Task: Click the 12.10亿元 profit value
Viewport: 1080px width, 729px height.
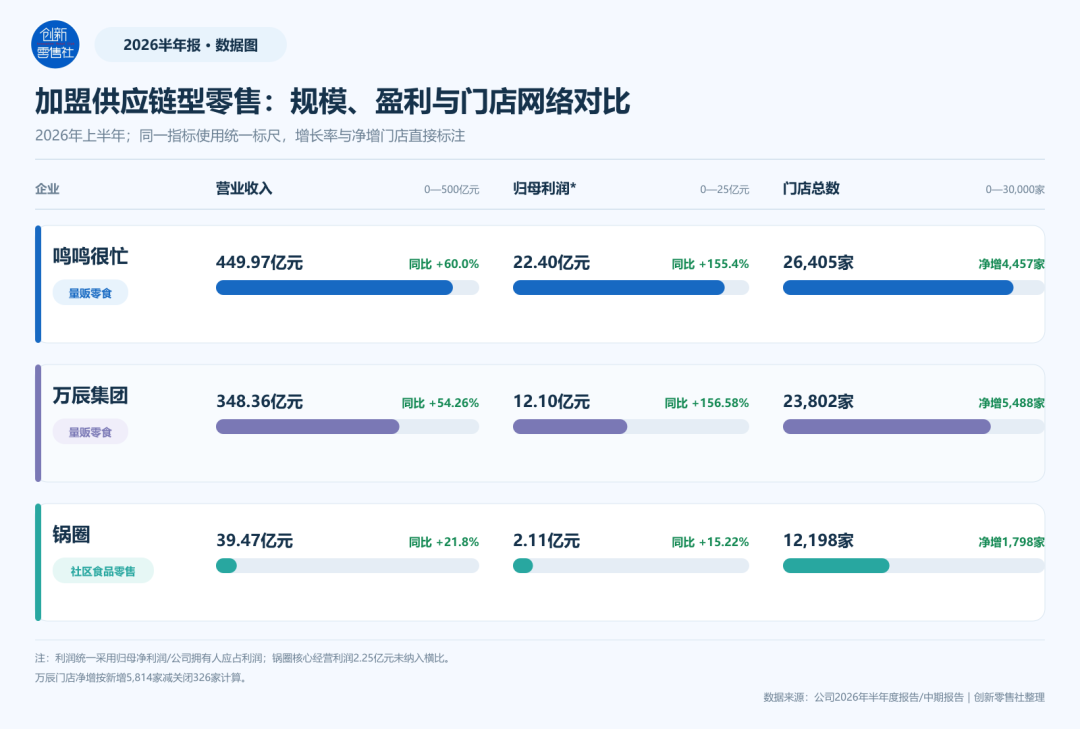Action: (551, 402)
